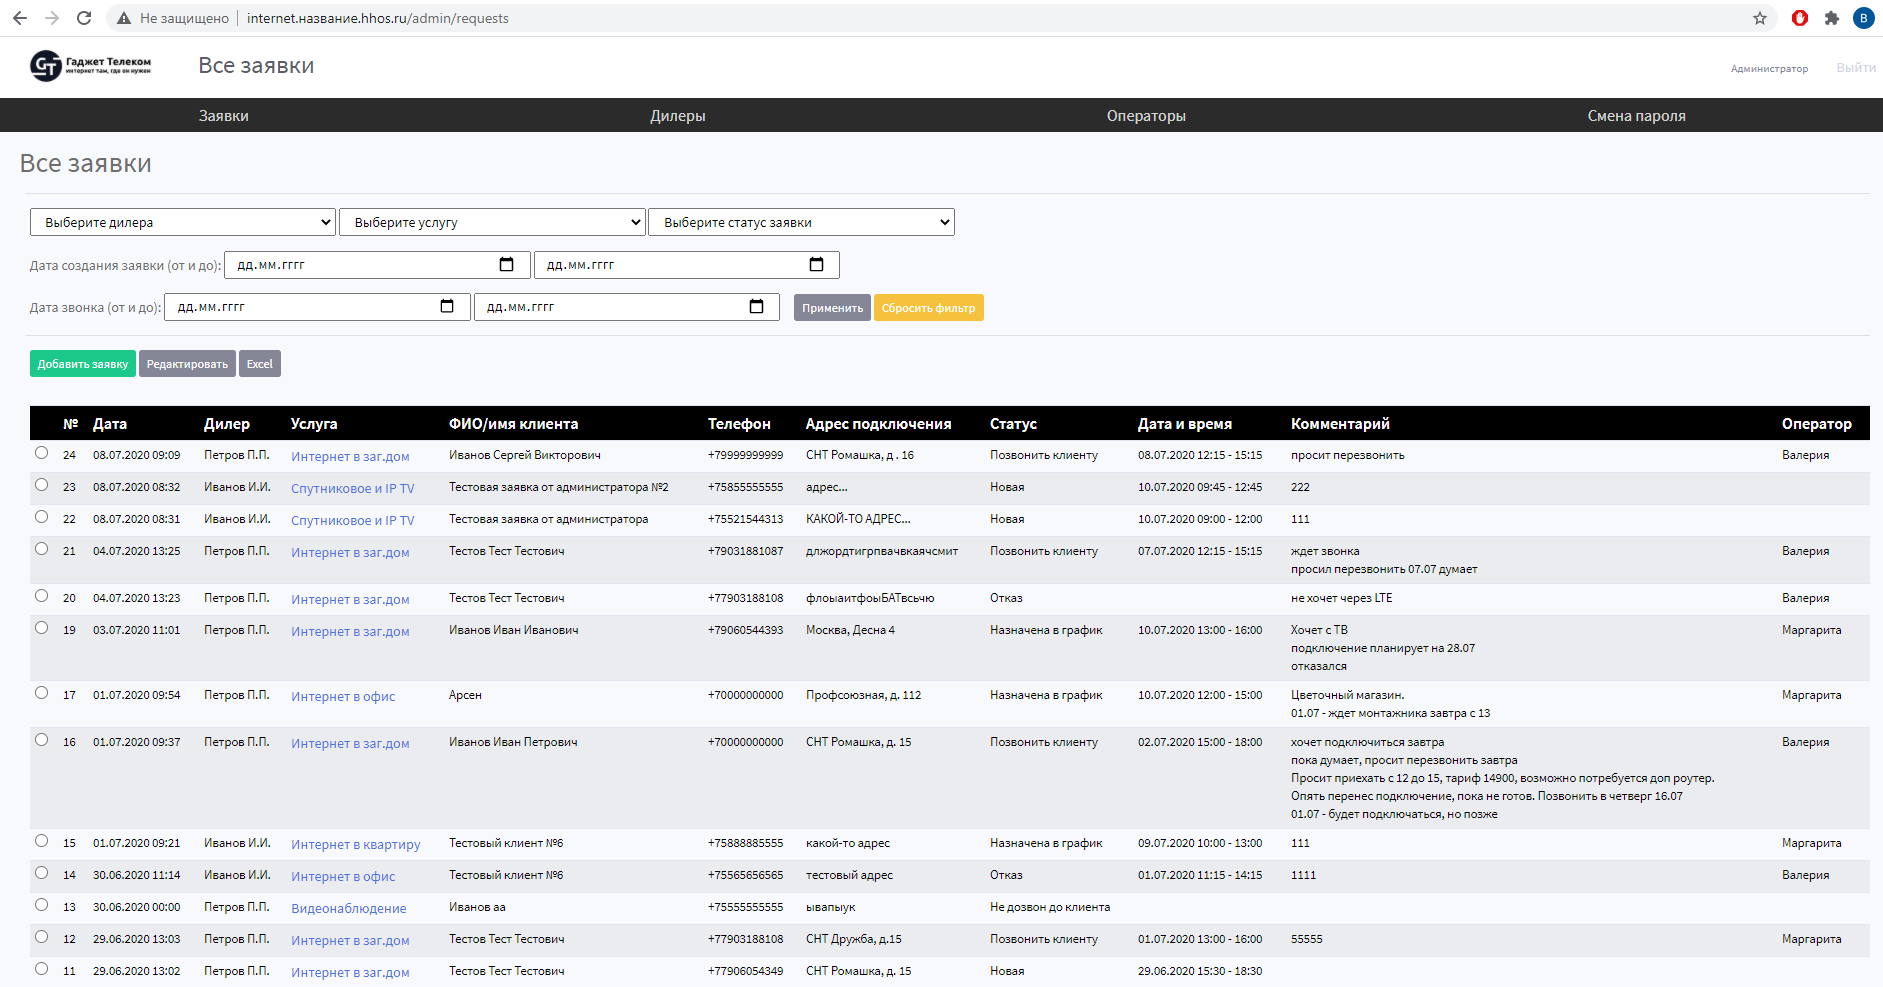
Task: Open Интернет в квартиру link for request 15
Action: 355,845
